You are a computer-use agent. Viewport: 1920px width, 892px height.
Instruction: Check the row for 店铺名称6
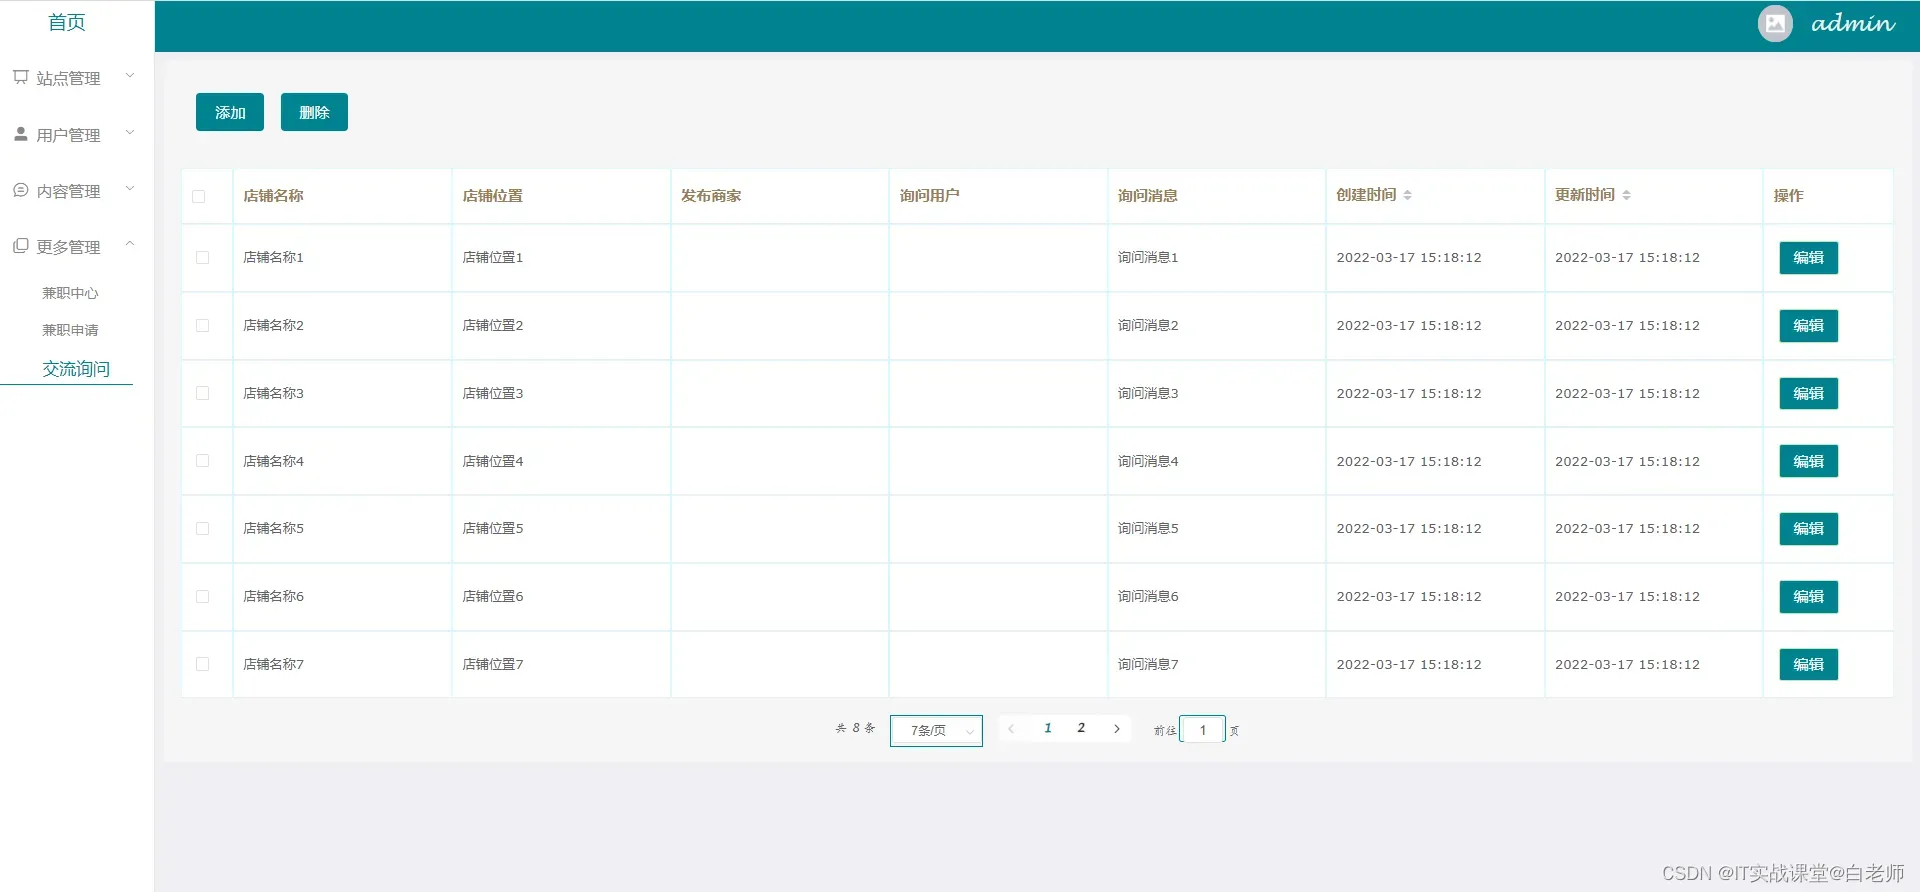point(202,596)
